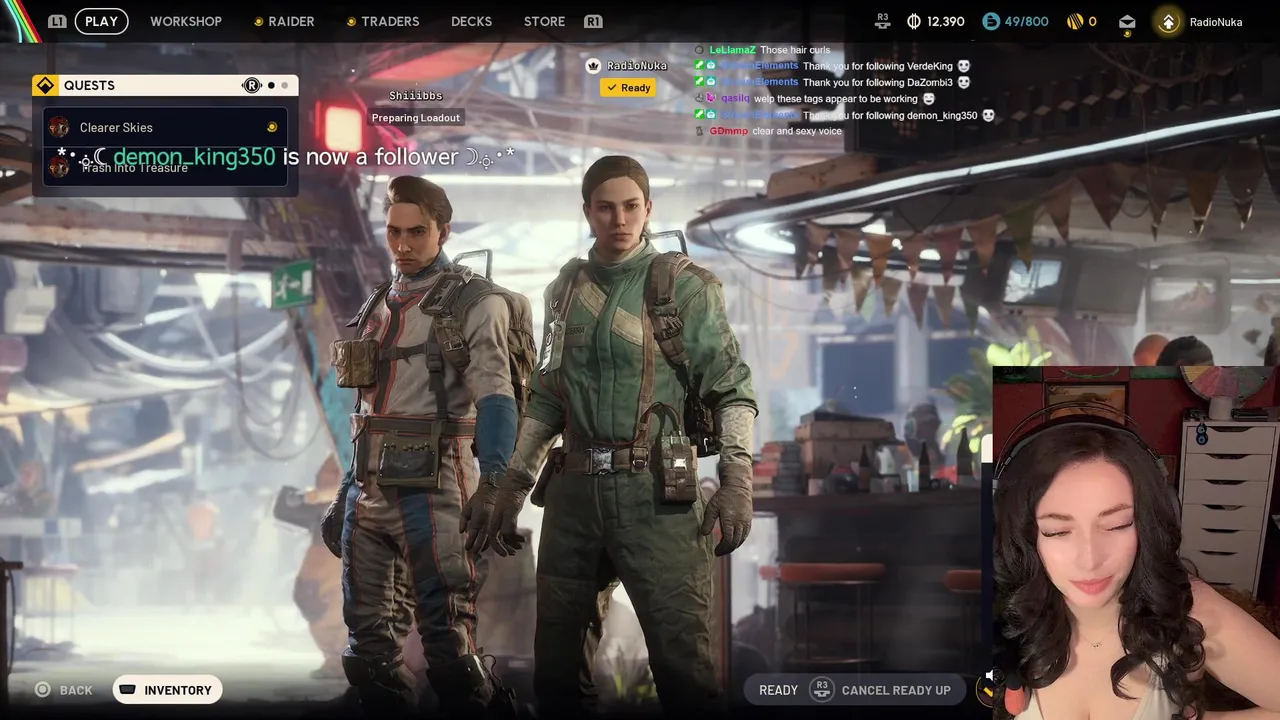Select the second page dot in Quests header
Screen dimensions: 1280x720
(x=284, y=85)
